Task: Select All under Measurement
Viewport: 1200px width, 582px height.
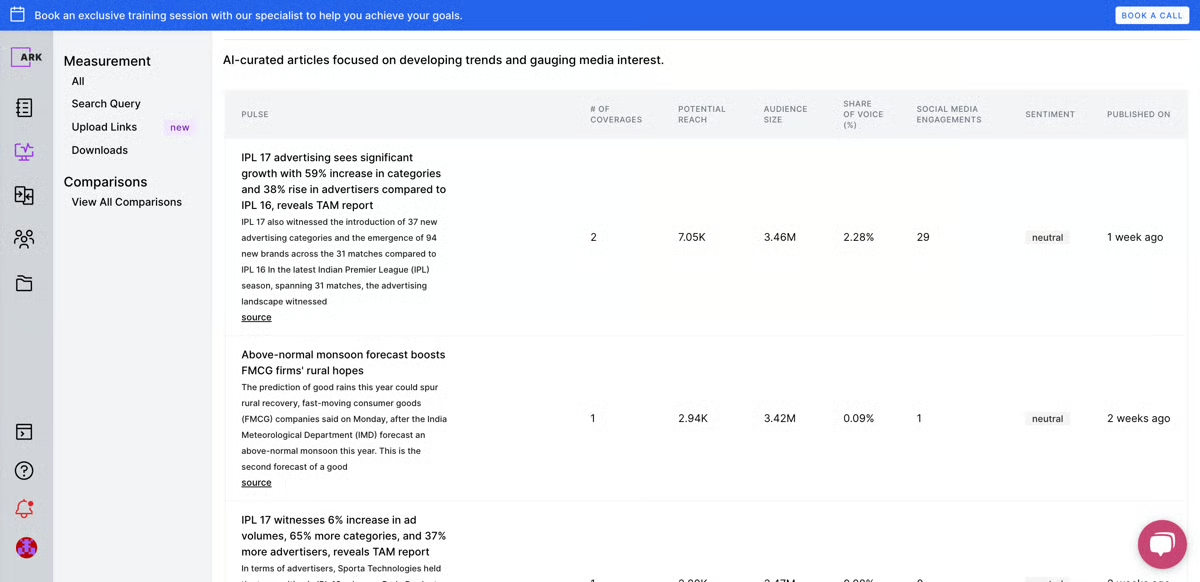Action: tap(78, 81)
